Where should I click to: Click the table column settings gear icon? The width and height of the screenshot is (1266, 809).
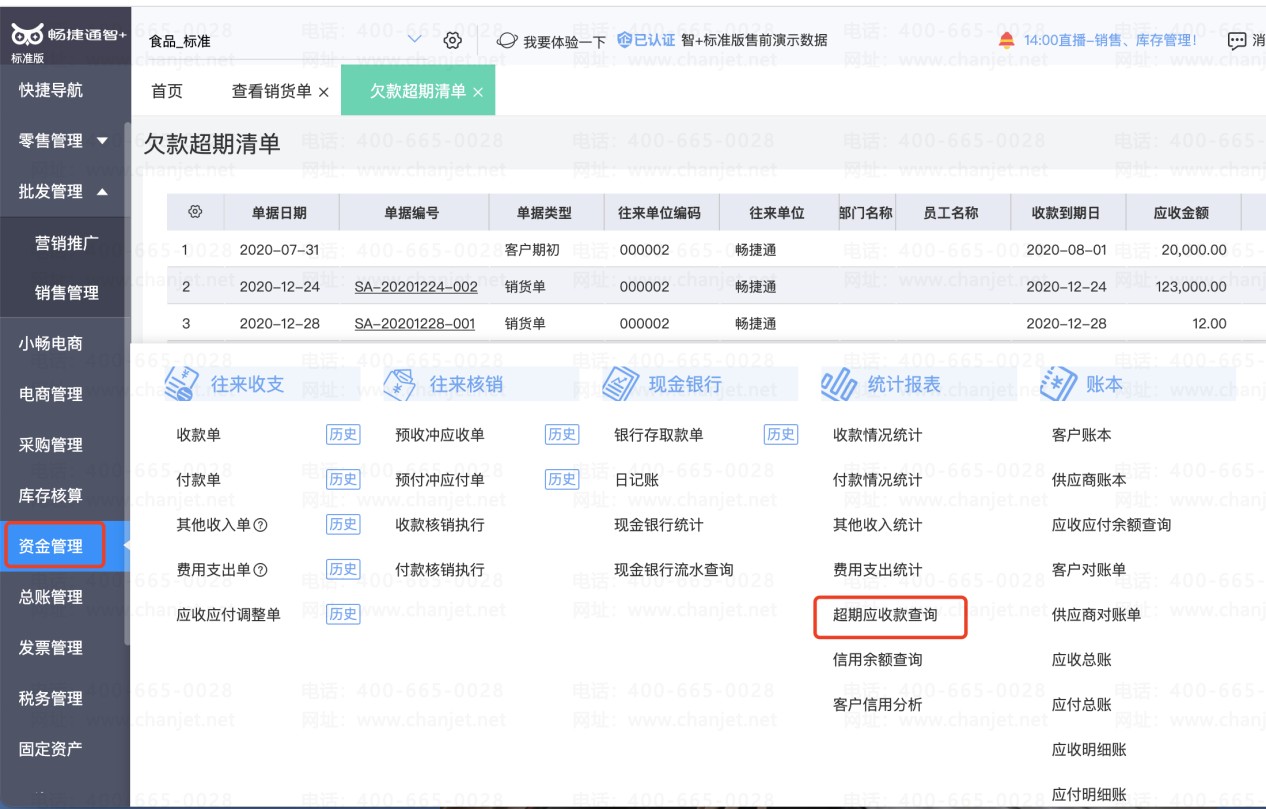(x=195, y=212)
